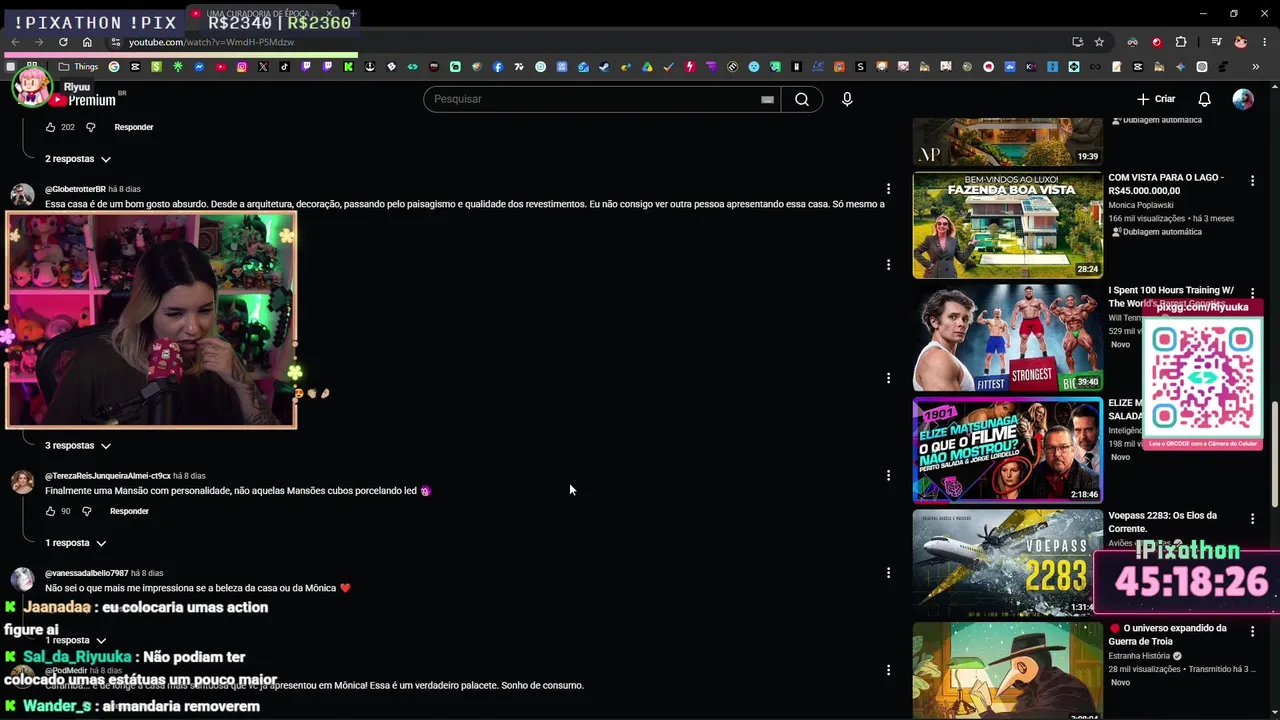Open the Facebook bookmark
This screenshot has height=720, width=1280.
tap(498, 67)
